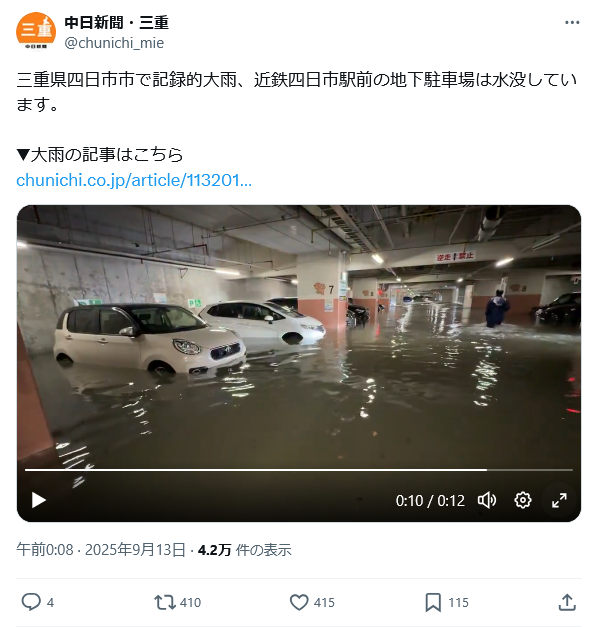Enter fullscreen video mode
This screenshot has height=627, width=598.
(x=559, y=500)
